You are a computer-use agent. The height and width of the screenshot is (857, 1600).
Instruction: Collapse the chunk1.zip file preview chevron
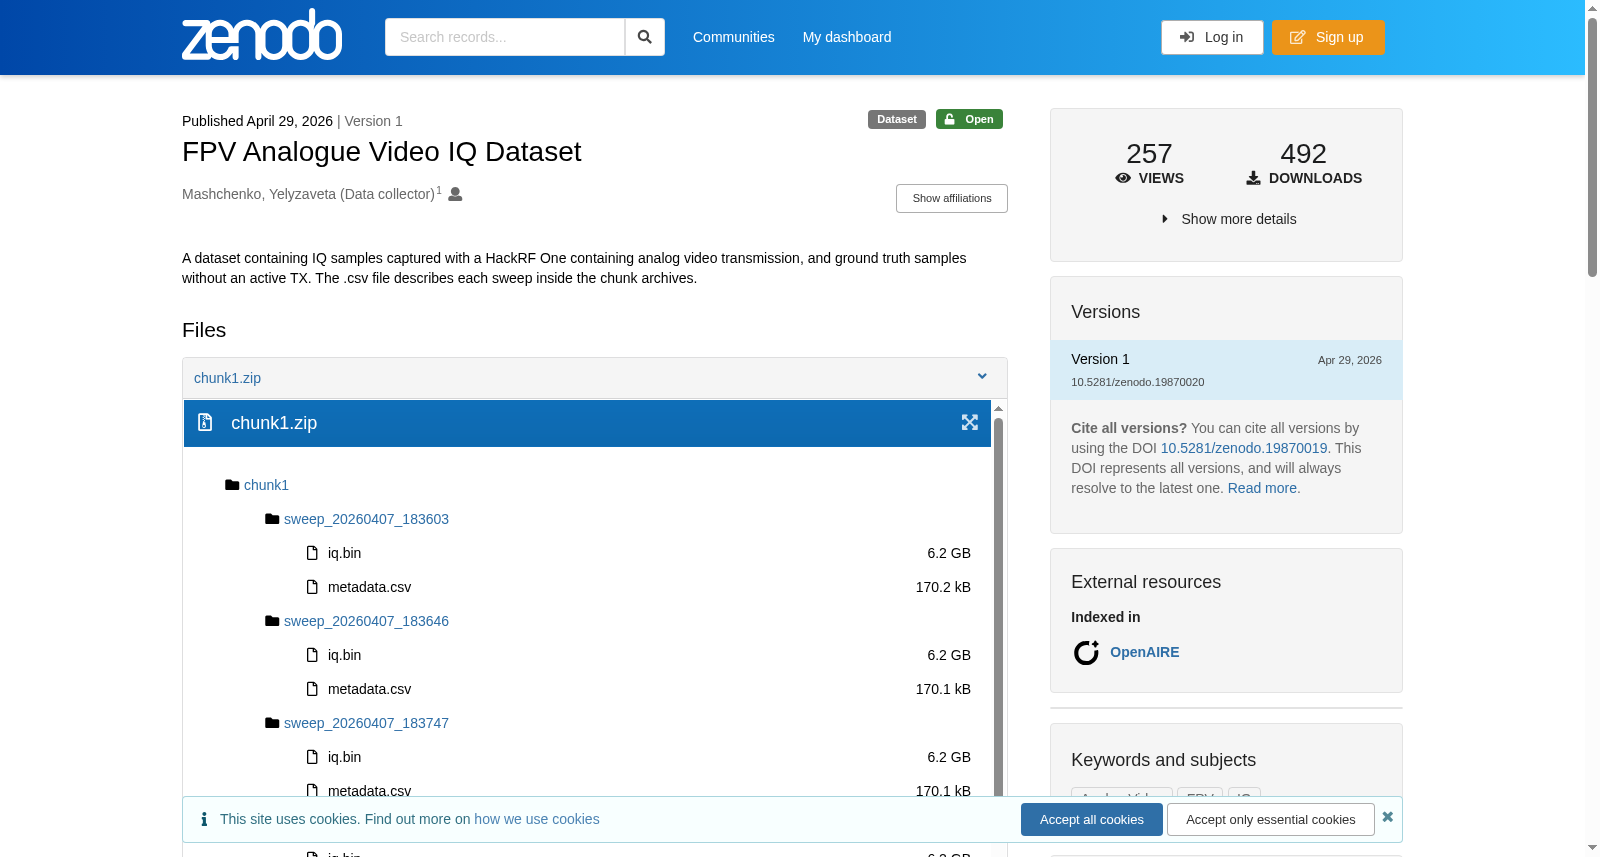tap(982, 377)
